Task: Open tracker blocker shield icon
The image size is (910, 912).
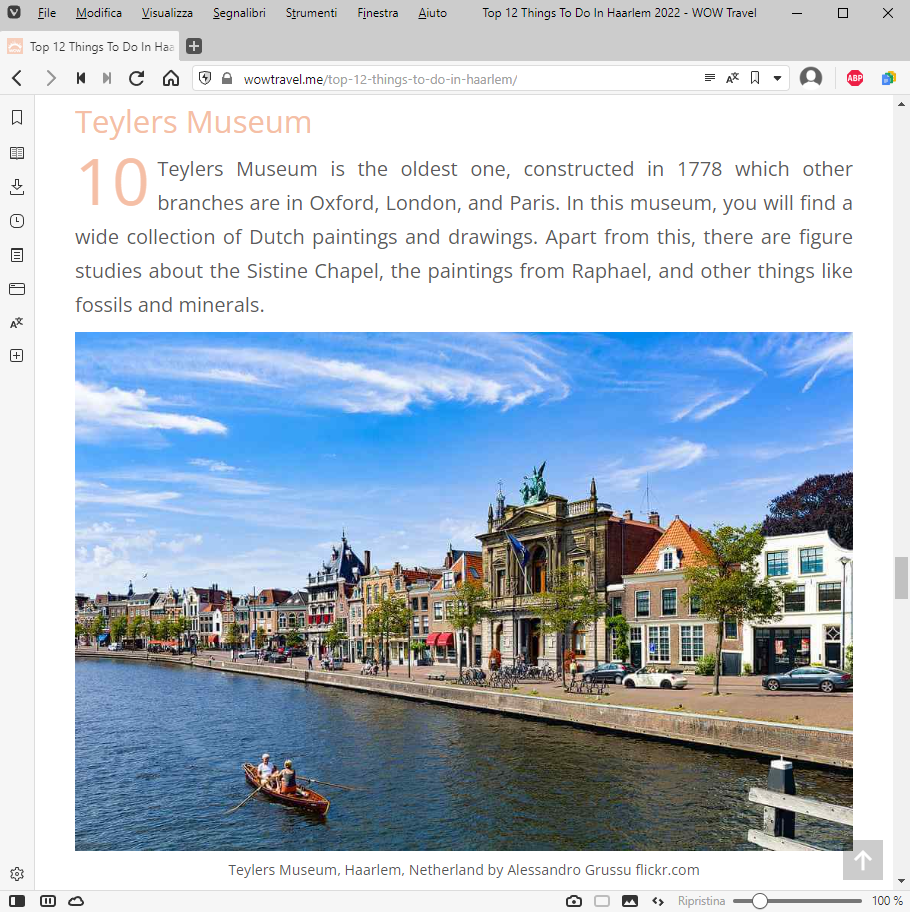Action: (205, 79)
